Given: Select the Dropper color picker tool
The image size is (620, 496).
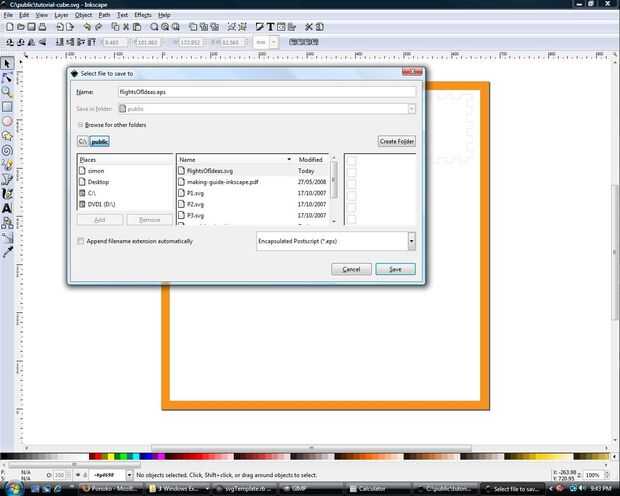Looking at the screenshot, I should pos(7,252).
